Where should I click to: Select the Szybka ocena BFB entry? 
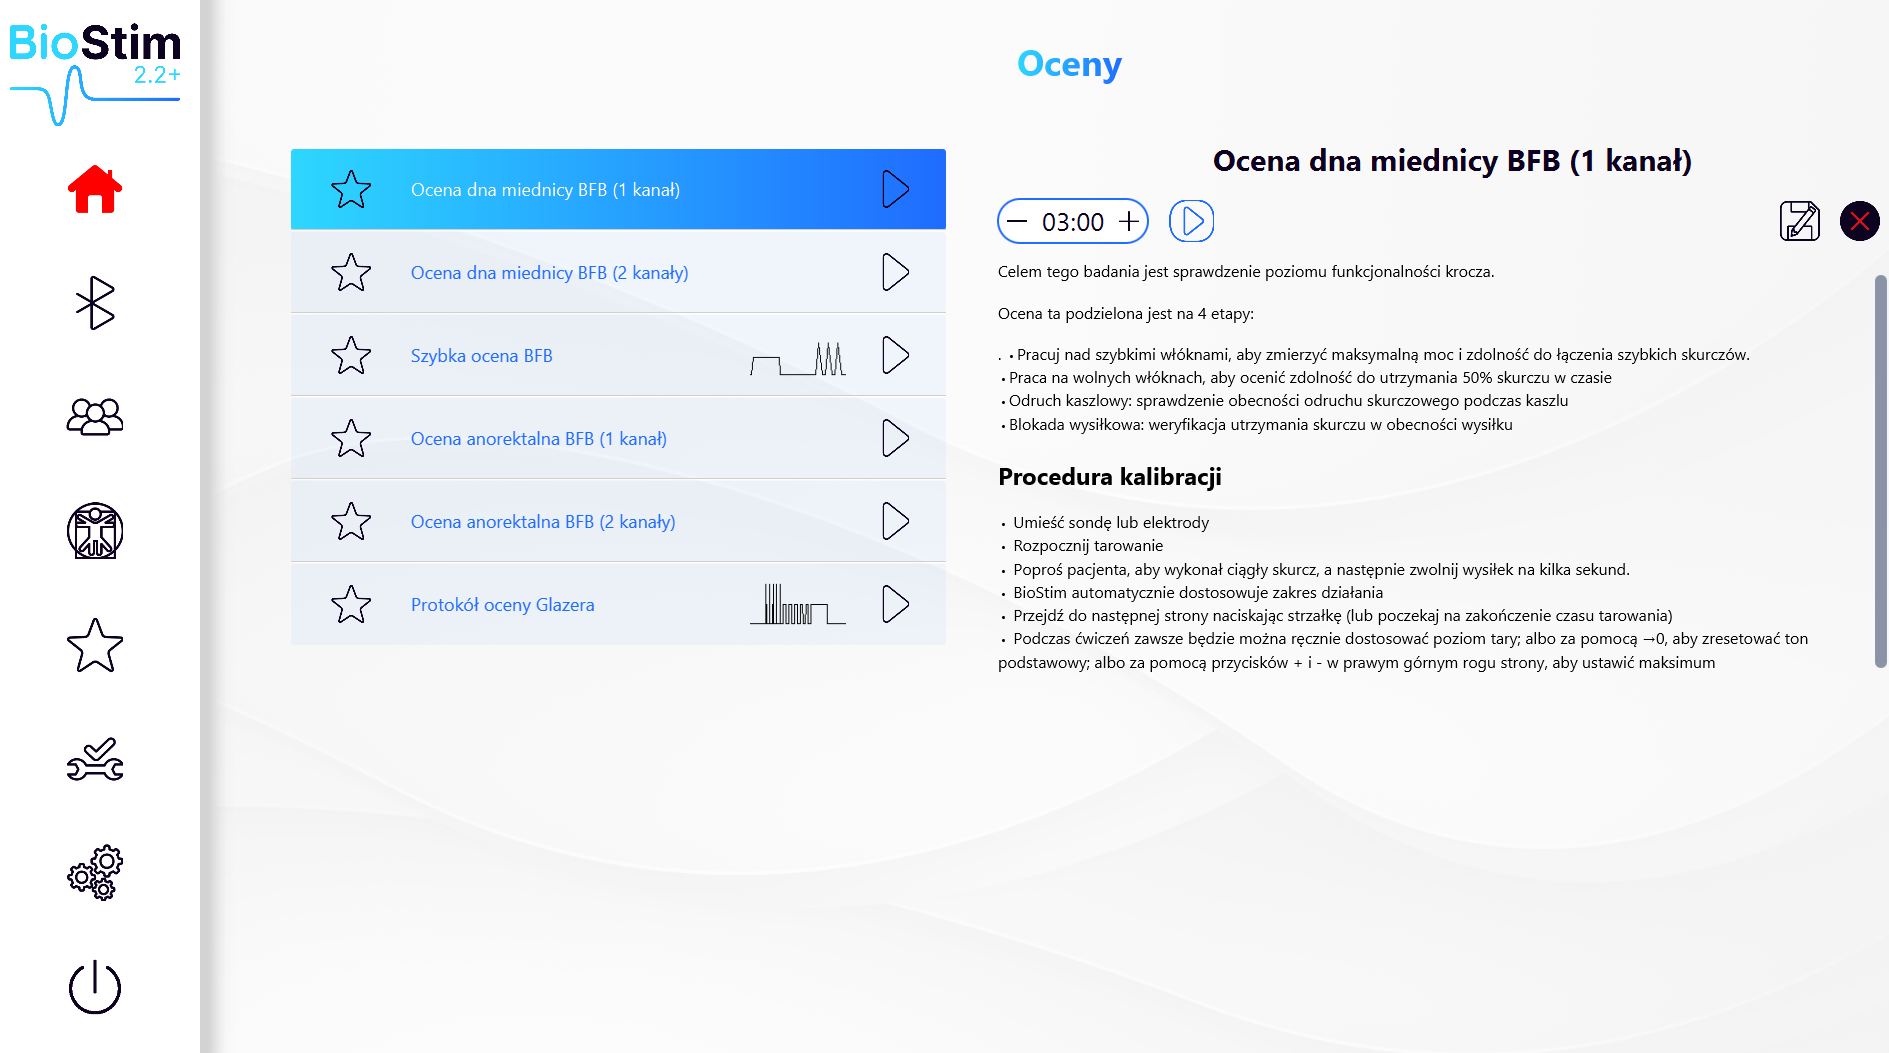[618, 355]
